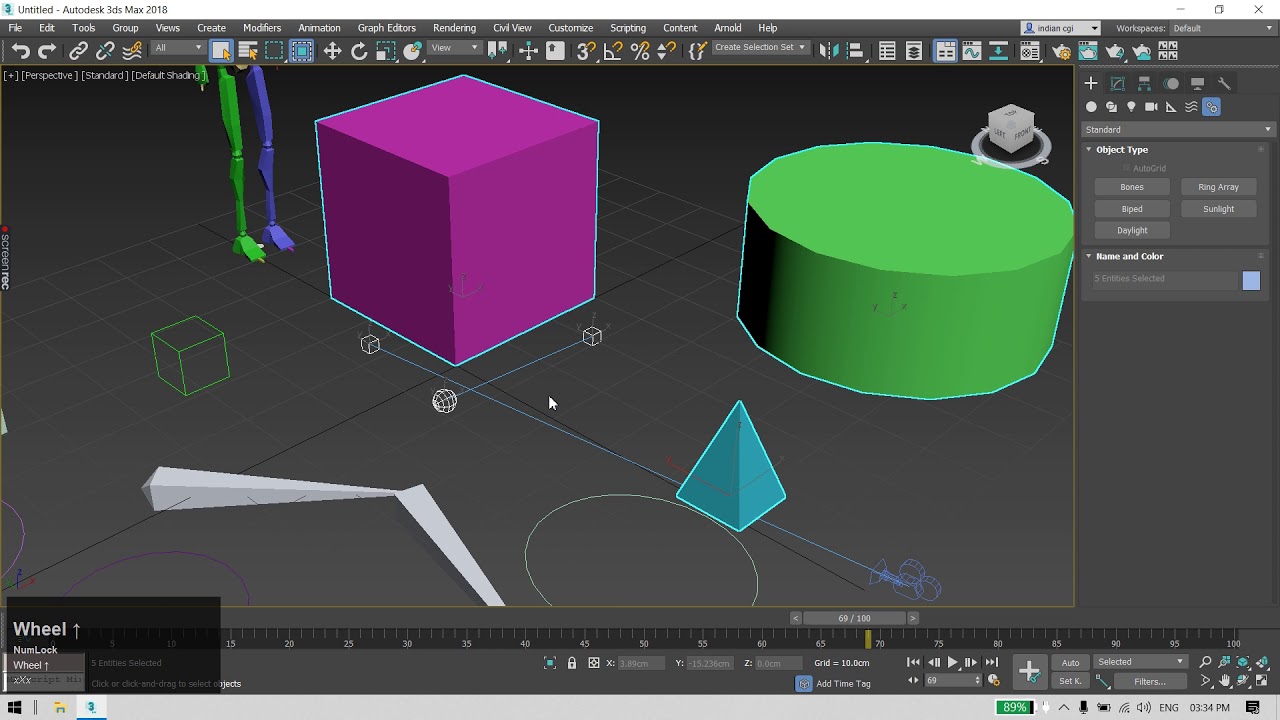Image resolution: width=1280 pixels, height=720 pixels.
Task: Click the Ring Array button
Action: point(1218,187)
